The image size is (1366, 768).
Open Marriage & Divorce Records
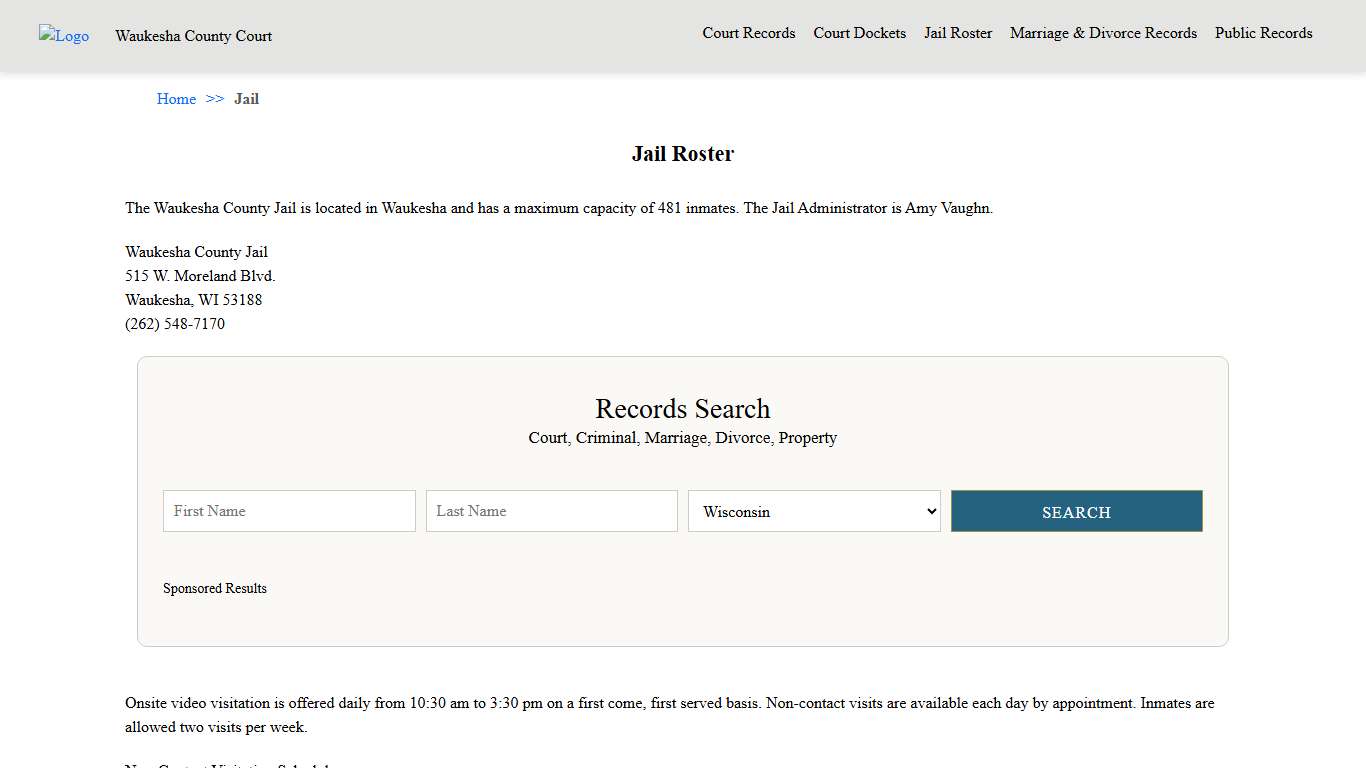point(1103,33)
